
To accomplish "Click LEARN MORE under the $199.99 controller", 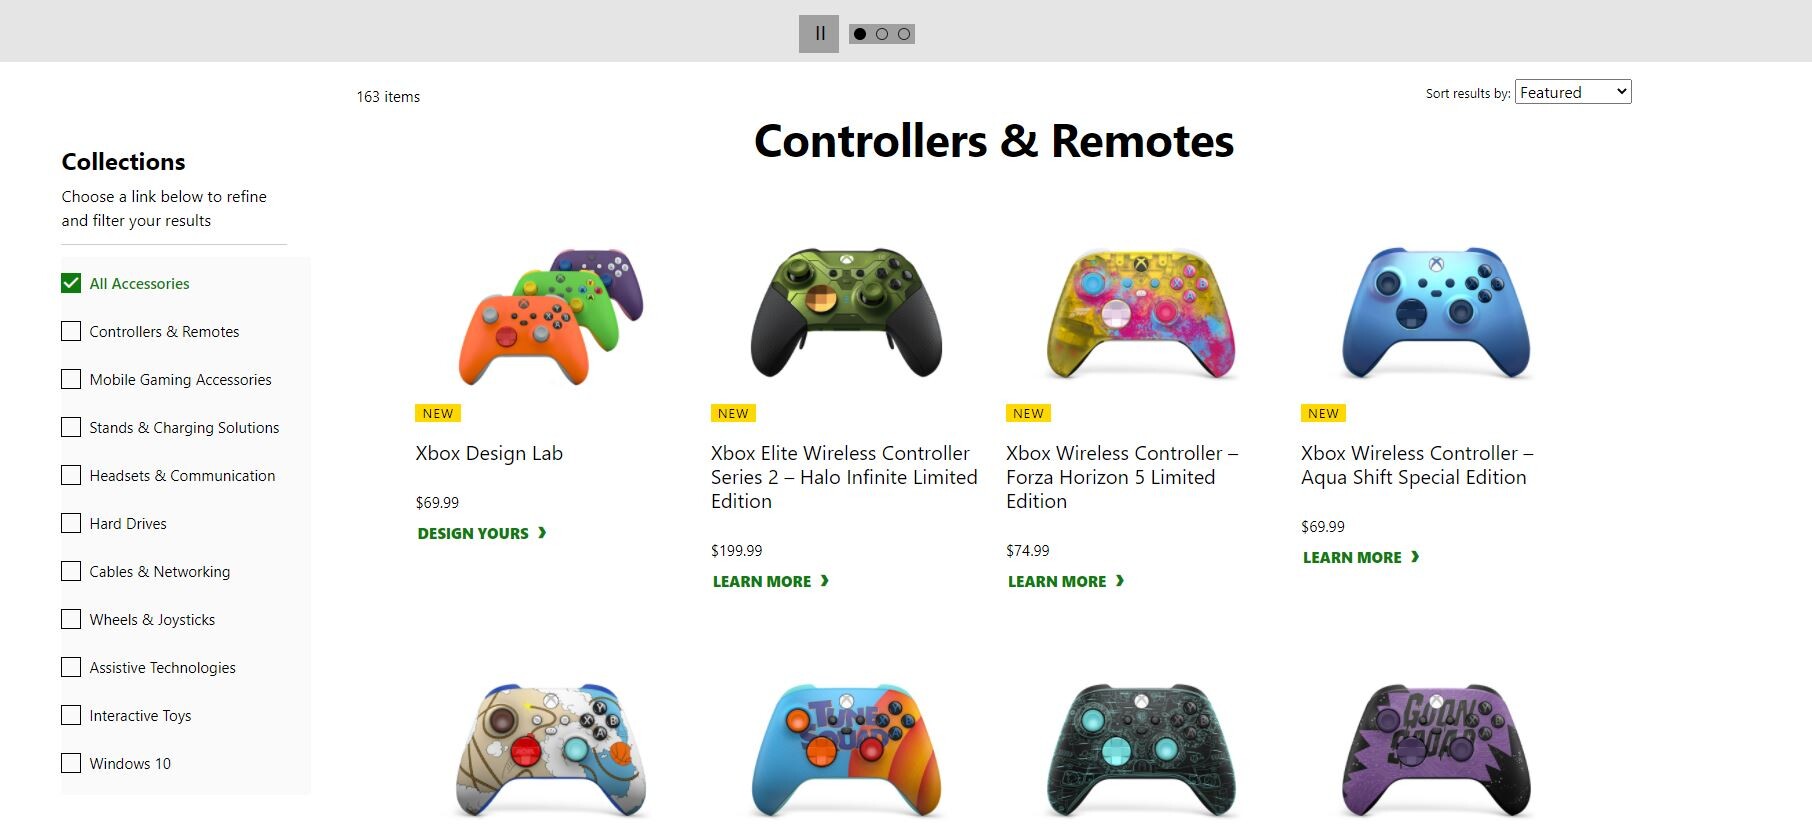I will [770, 581].
